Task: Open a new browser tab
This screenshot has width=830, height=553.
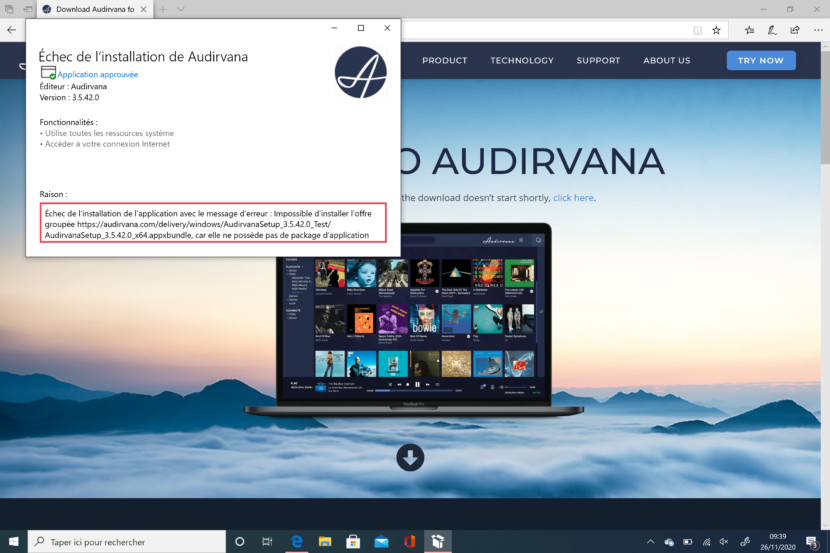Action: point(163,9)
